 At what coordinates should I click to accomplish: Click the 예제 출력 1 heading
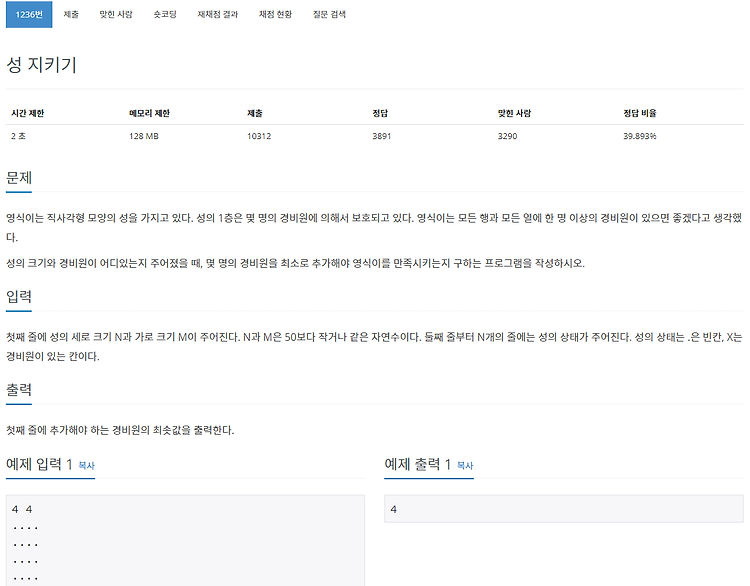point(418,464)
